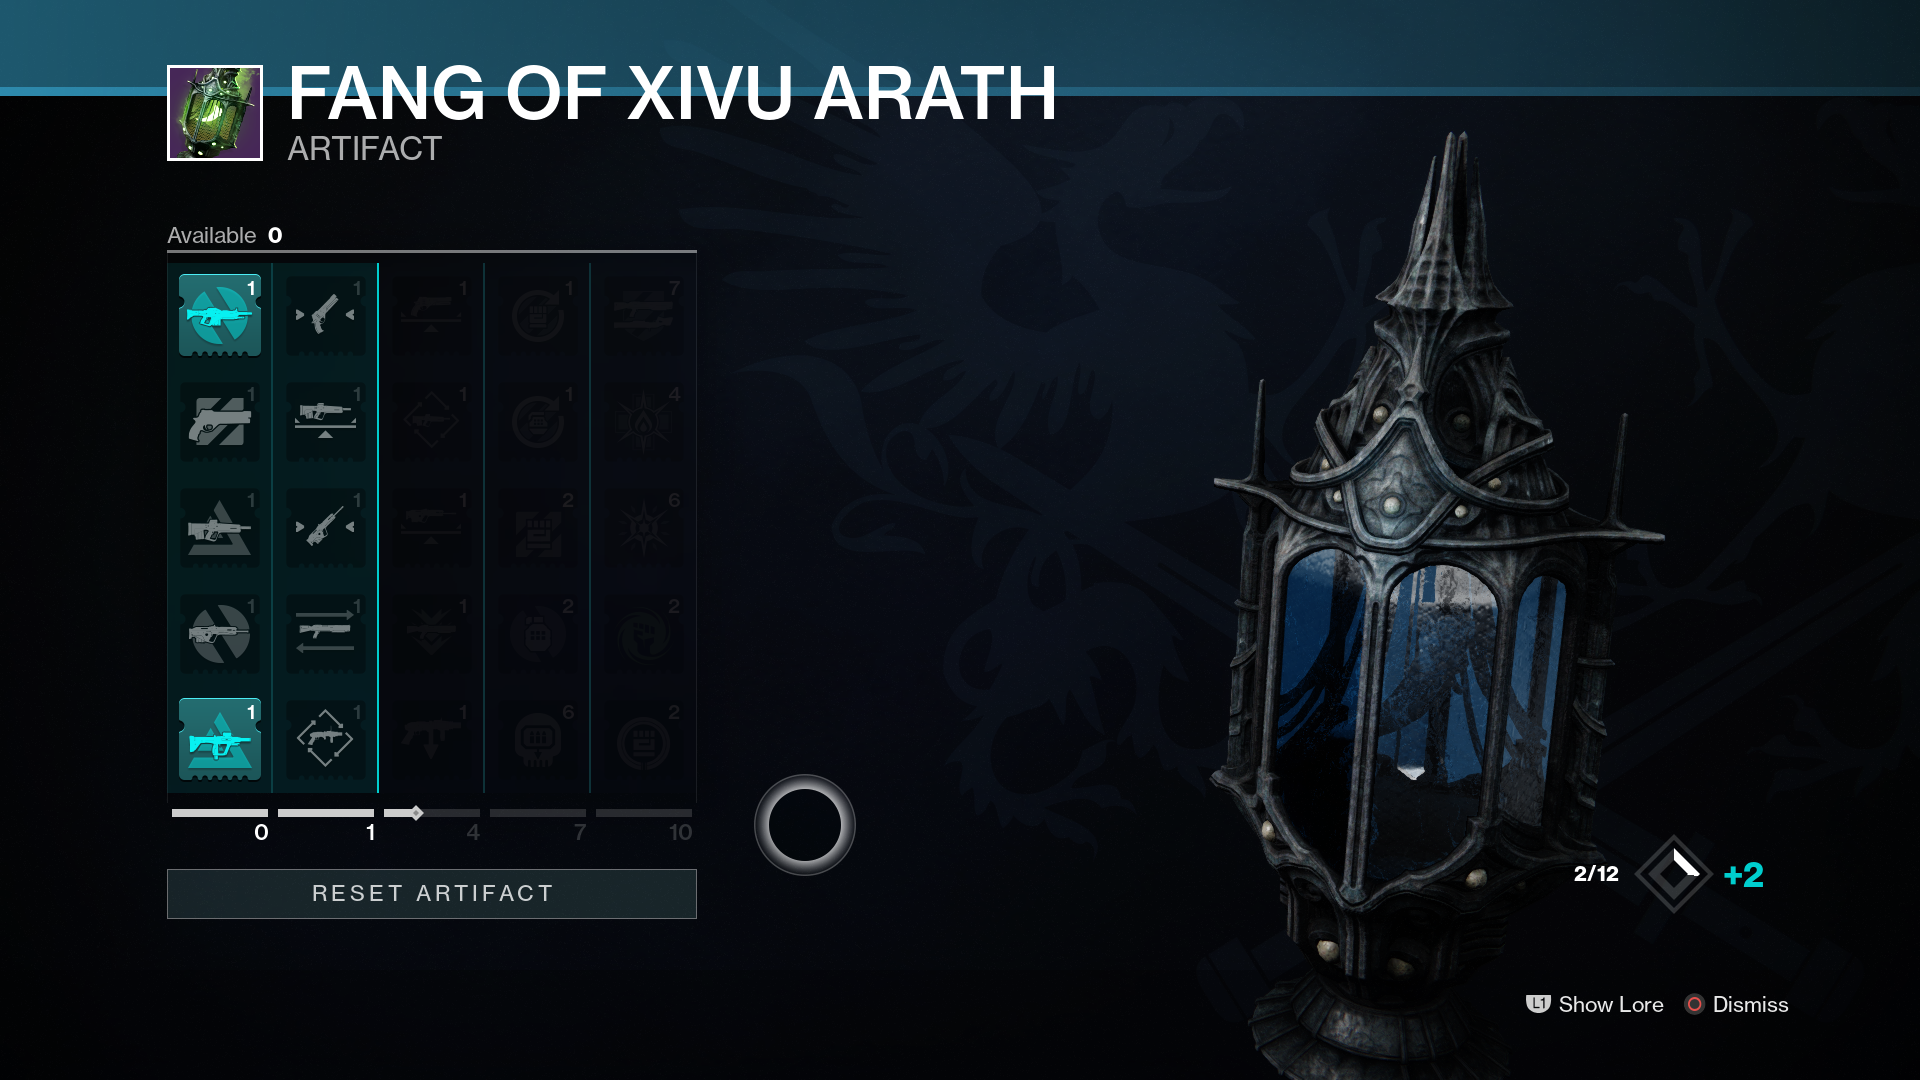1920x1080 pixels.
Task: Inspect the locked mod costing 7
Action: point(644,316)
